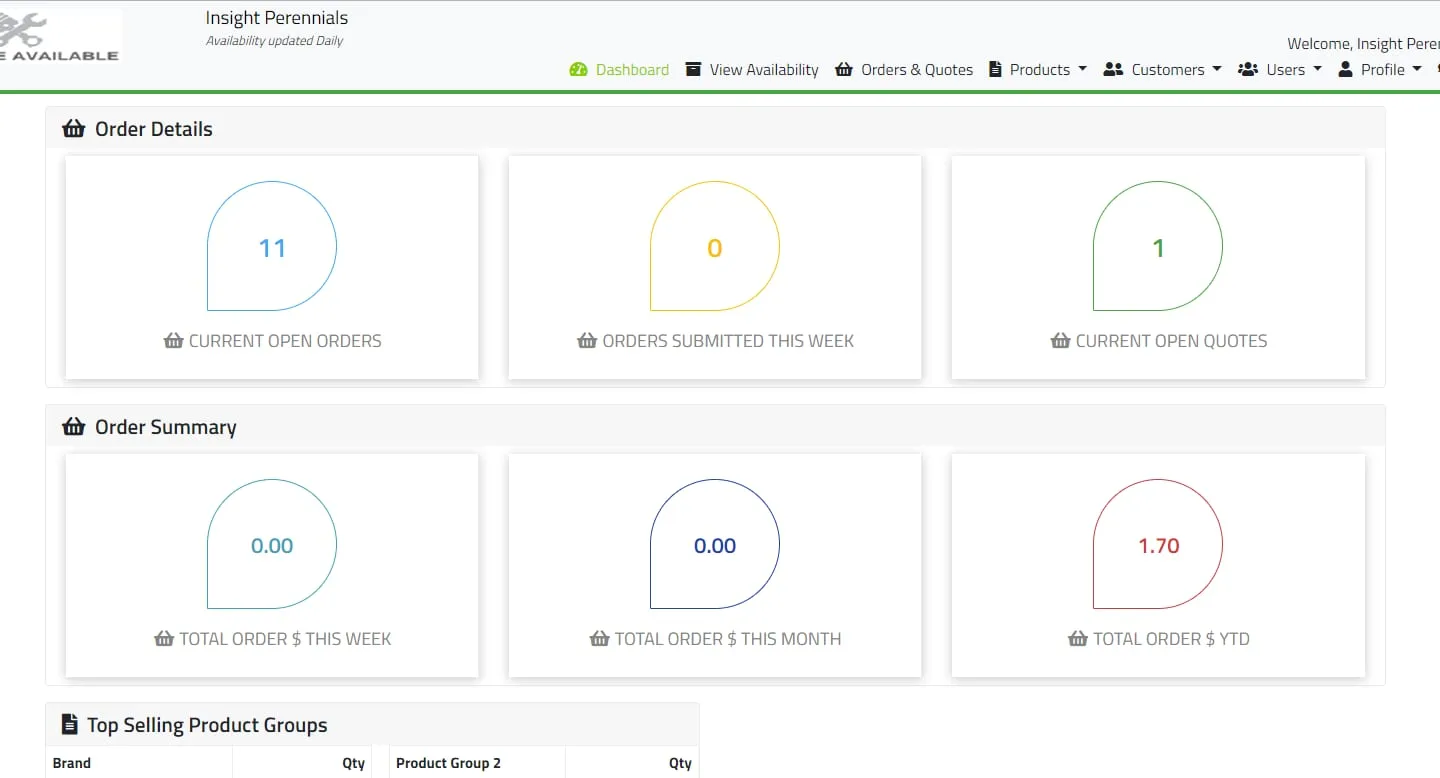This screenshot has height=778, width=1440.
Task: Click basket icon beside Total Order $ This Week
Action: click(x=164, y=639)
